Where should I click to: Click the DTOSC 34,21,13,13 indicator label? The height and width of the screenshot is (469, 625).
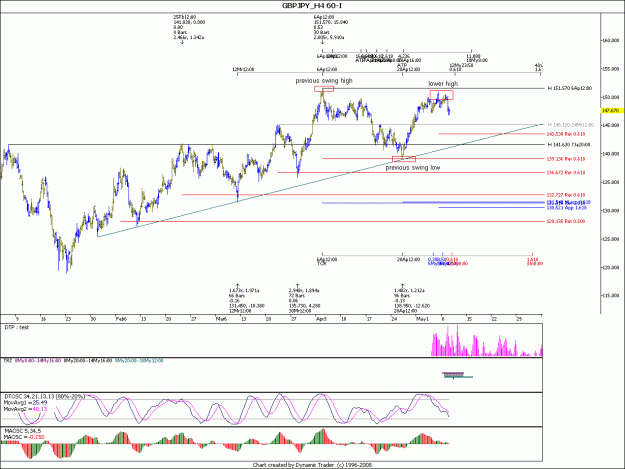44,397
